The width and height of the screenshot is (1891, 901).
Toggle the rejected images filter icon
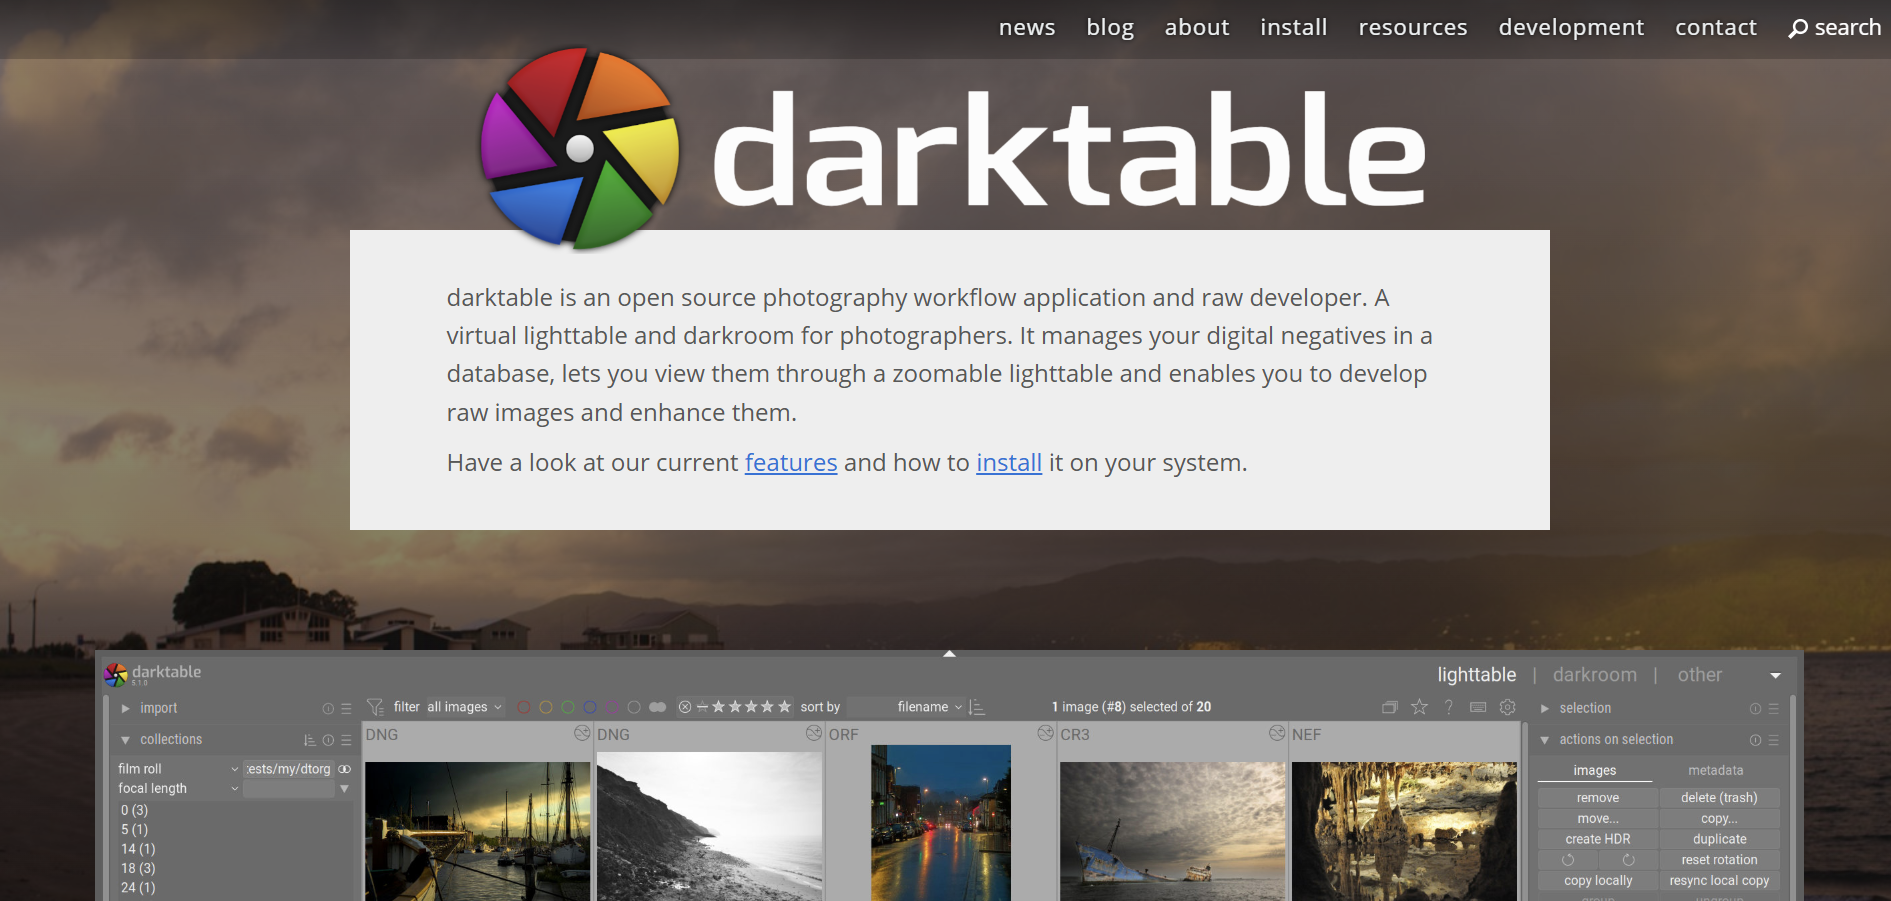coord(685,707)
